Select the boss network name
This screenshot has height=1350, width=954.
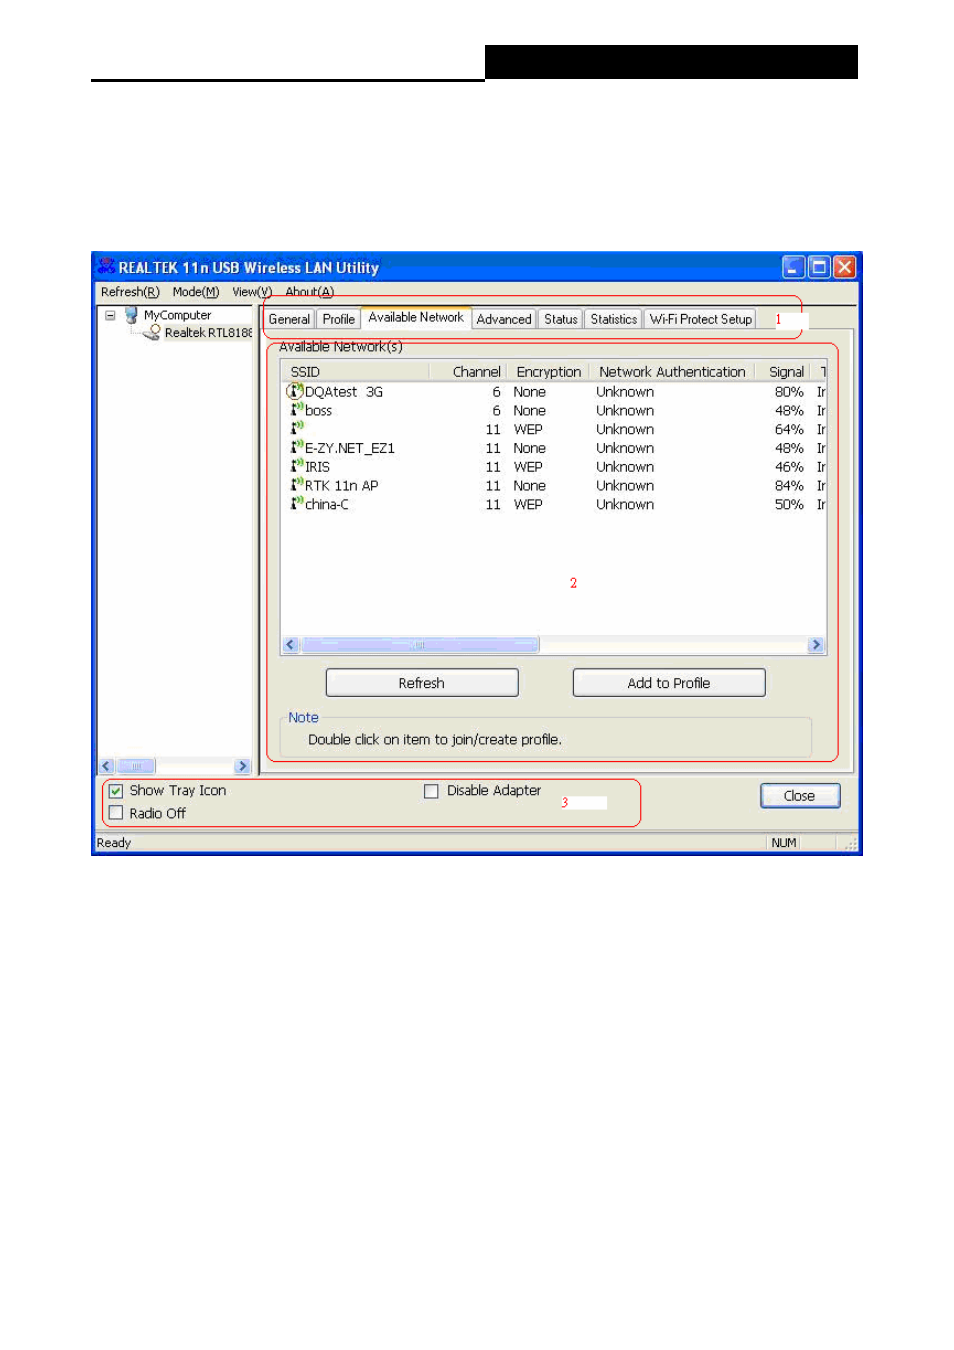319,411
